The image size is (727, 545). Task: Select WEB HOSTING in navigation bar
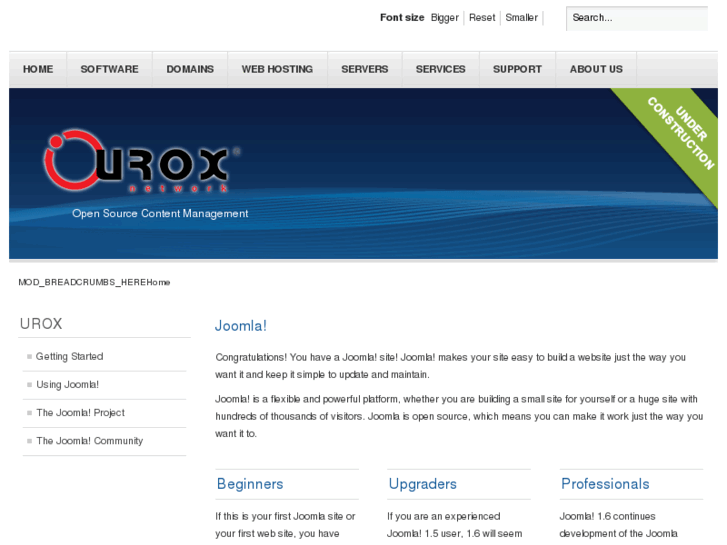coord(277,69)
